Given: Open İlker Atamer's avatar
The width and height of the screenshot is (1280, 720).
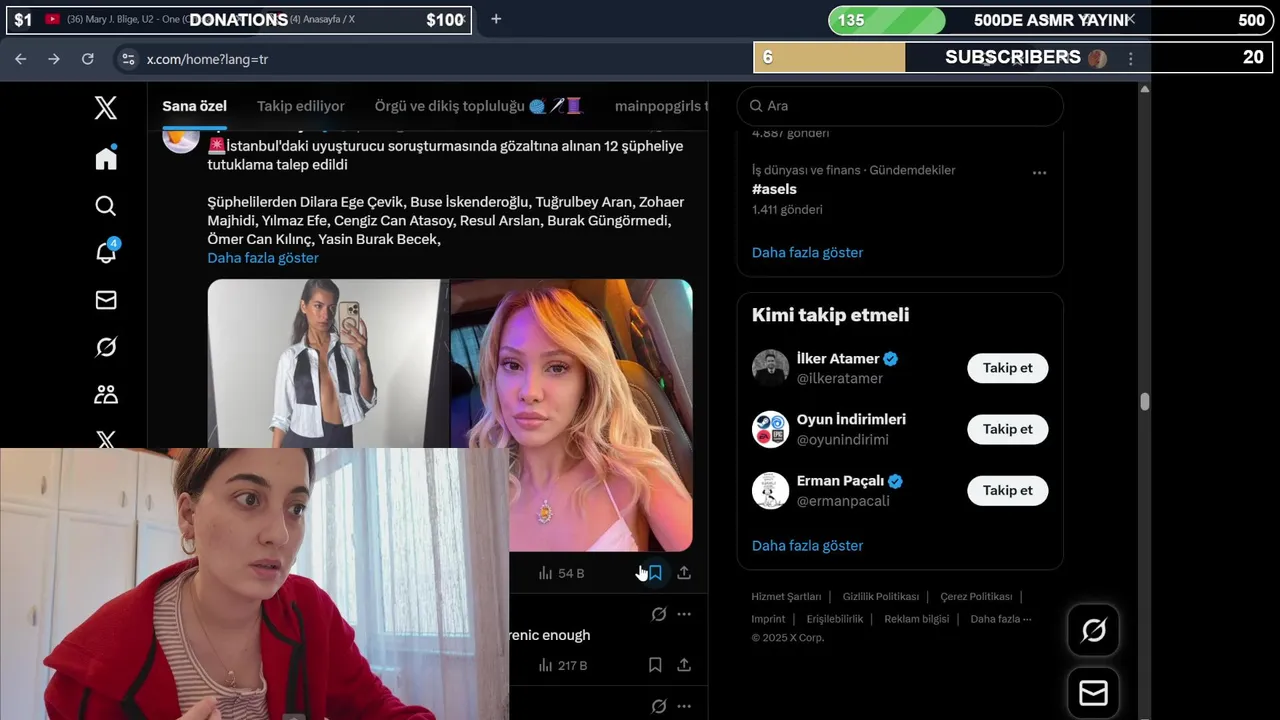Looking at the screenshot, I should (770, 368).
